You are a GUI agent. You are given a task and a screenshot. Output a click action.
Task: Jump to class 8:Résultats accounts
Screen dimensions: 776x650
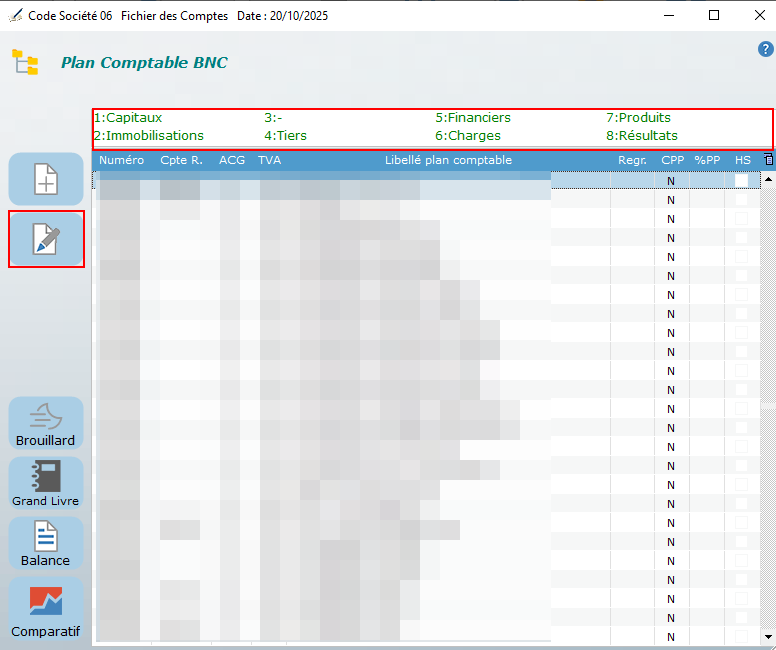tap(642, 136)
